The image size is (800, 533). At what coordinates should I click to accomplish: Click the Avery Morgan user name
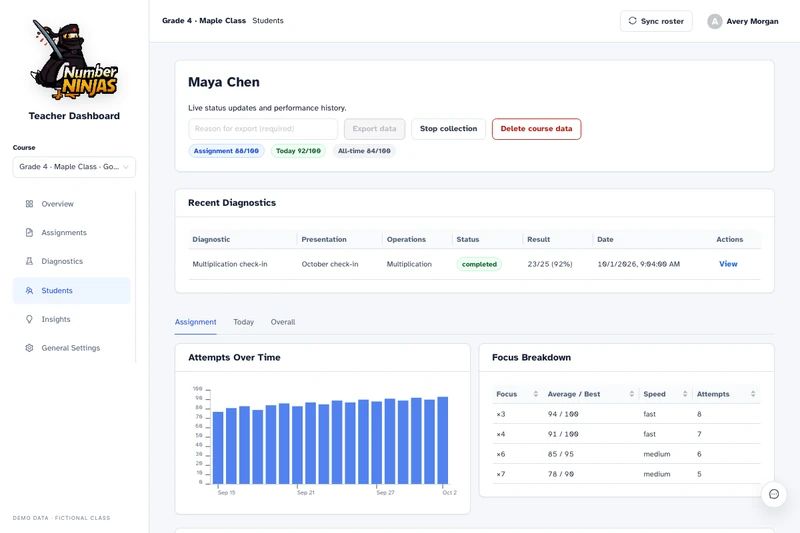coord(752,21)
